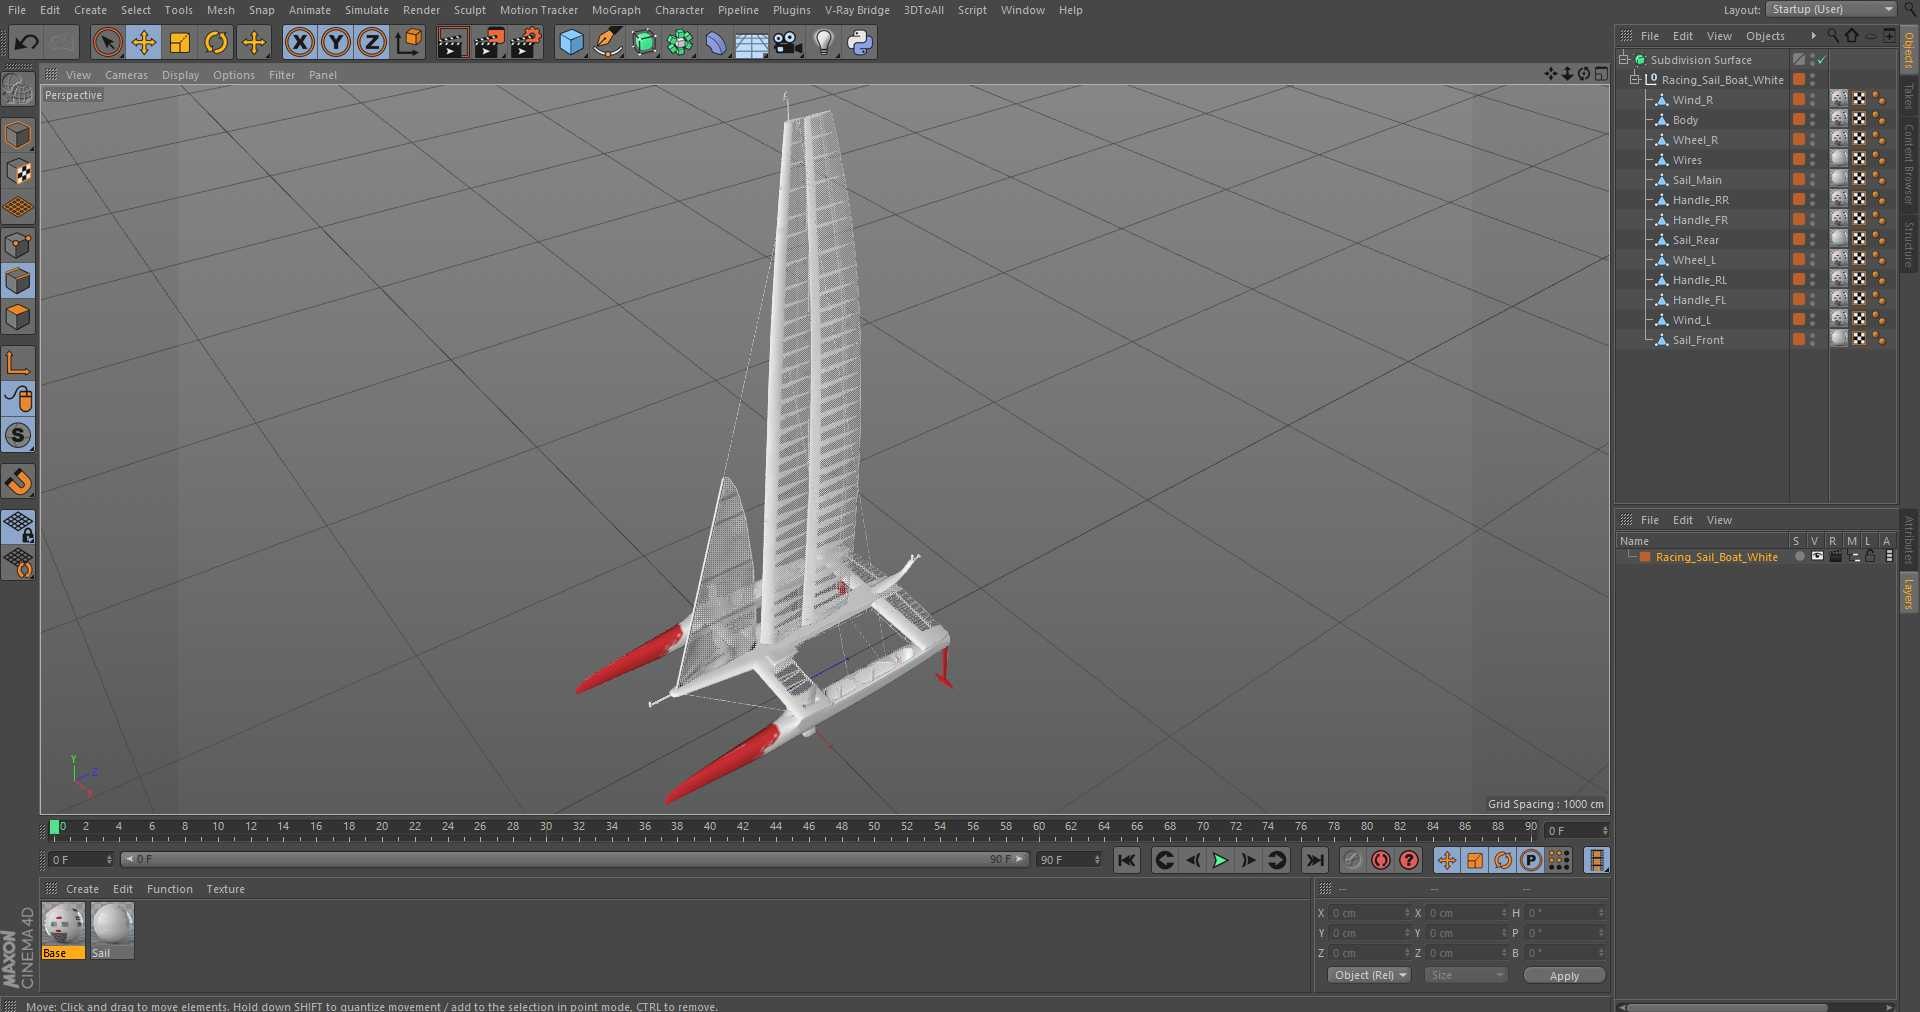Image resolution: width=1920 pixels, height=1012 pixels.
Task: Open the spline Pen tool
Action: tap(607, 42)
